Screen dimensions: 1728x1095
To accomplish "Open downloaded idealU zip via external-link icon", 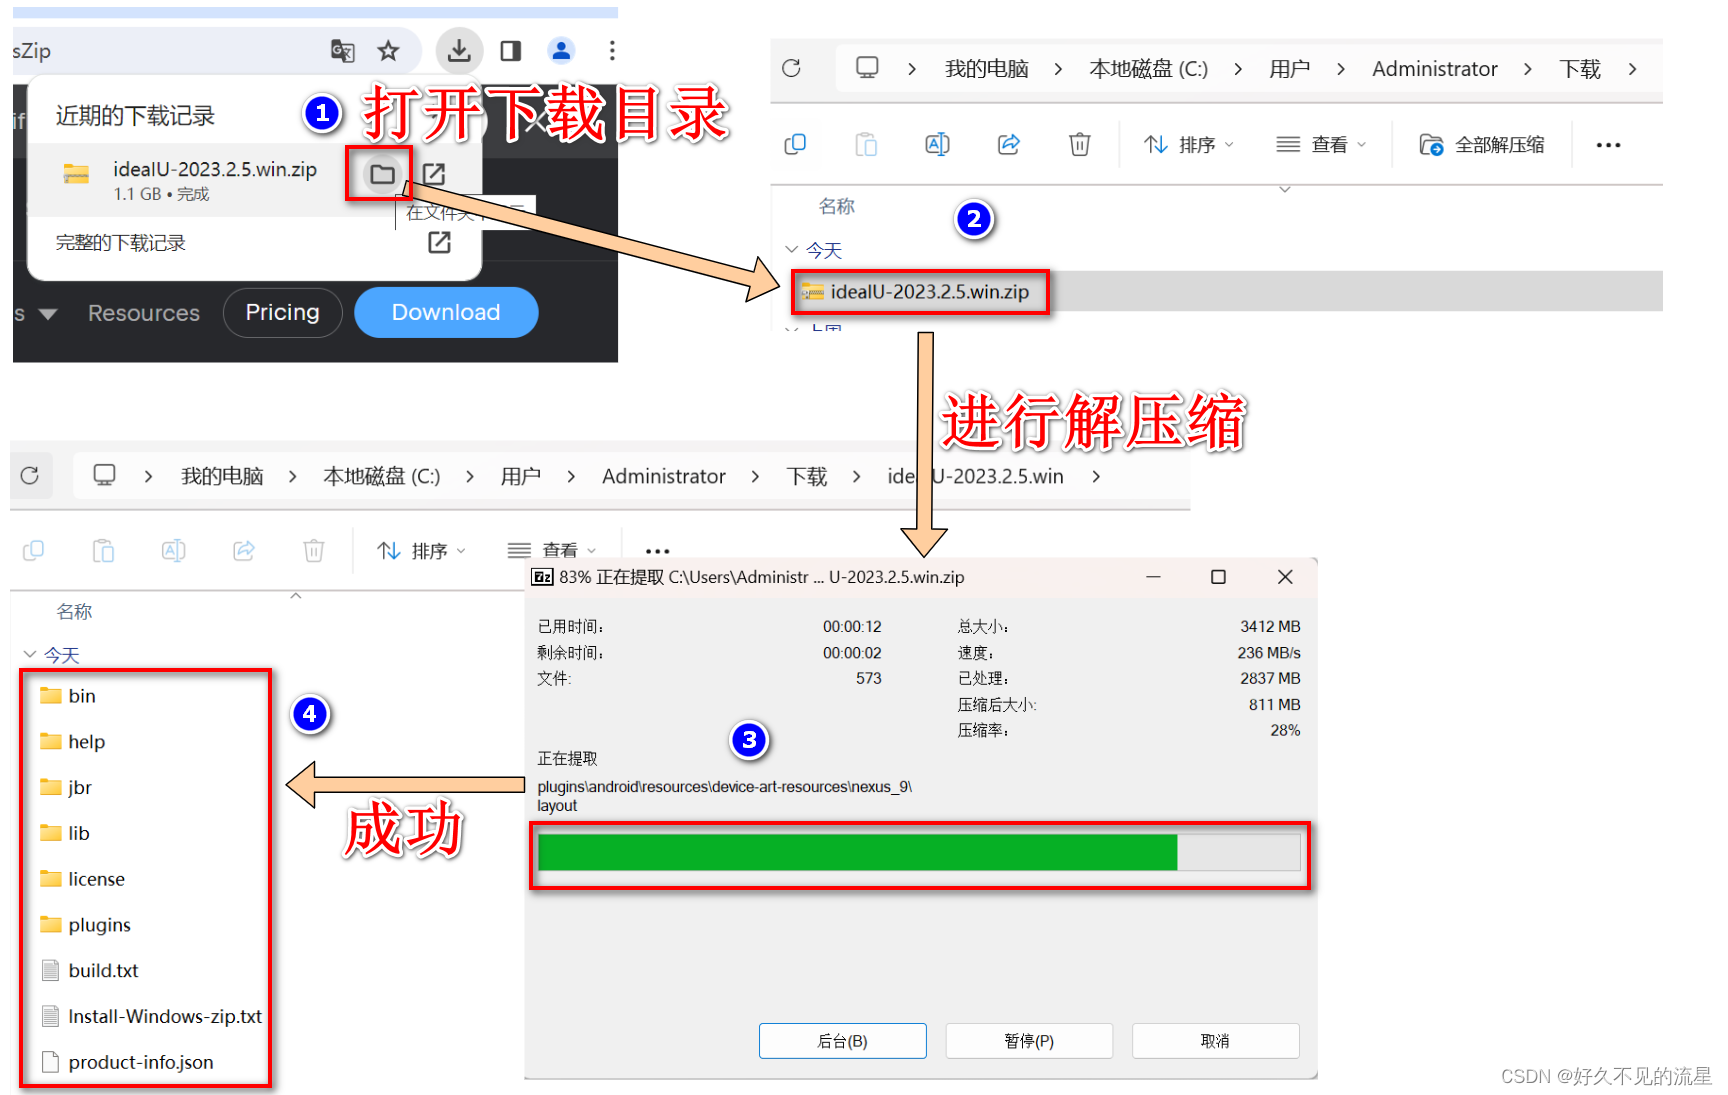I will coord(433,174).
